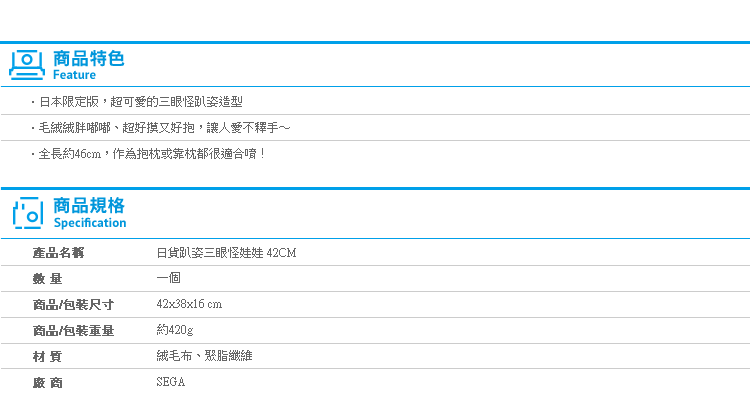Click the quantity value 一個
The width and height of the screenshot is (750, 397).
tap(168, 278)
